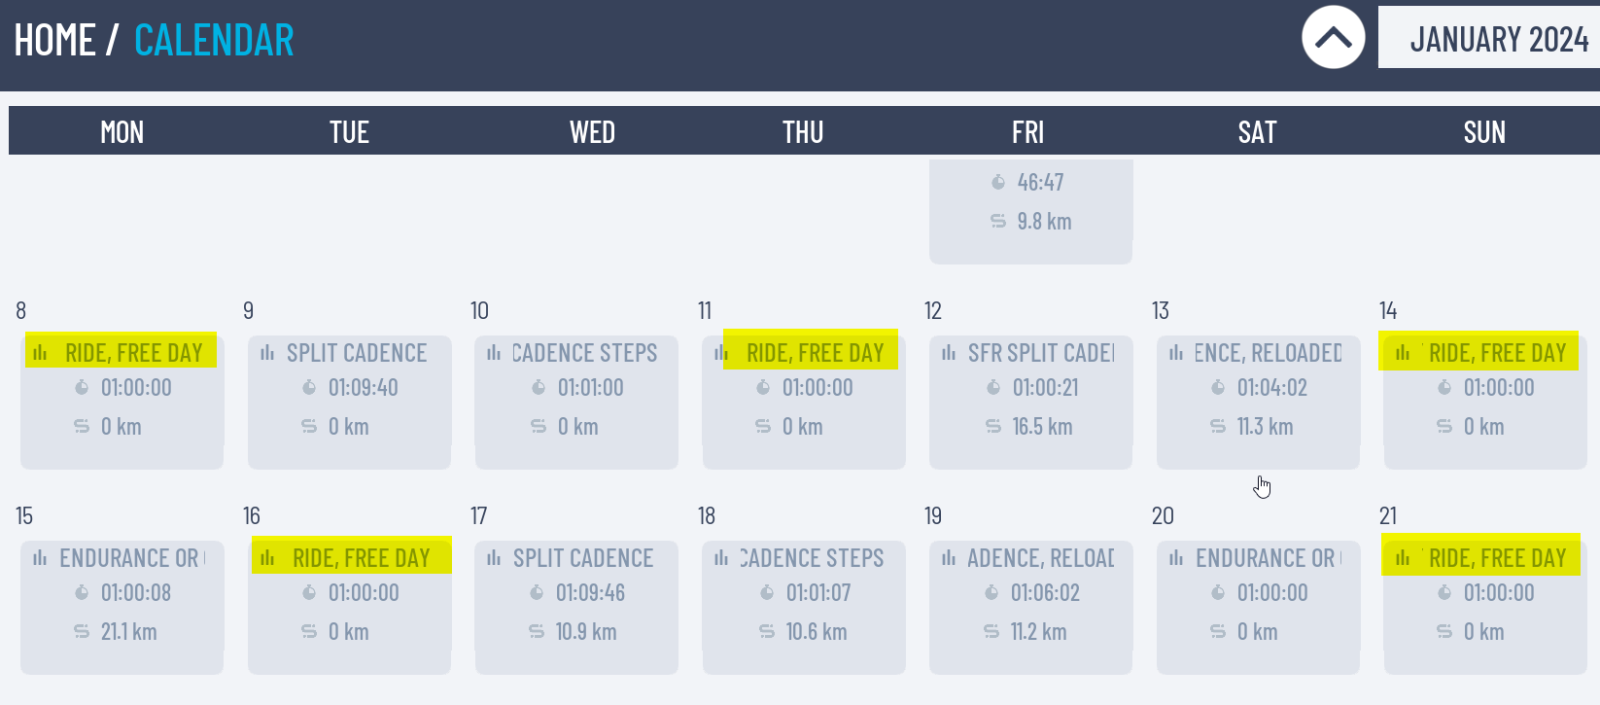Click the day number 16
Image resolution: width=1600 pixels, height=705 pixels.
pyautogui.click(x=251, y=516)
